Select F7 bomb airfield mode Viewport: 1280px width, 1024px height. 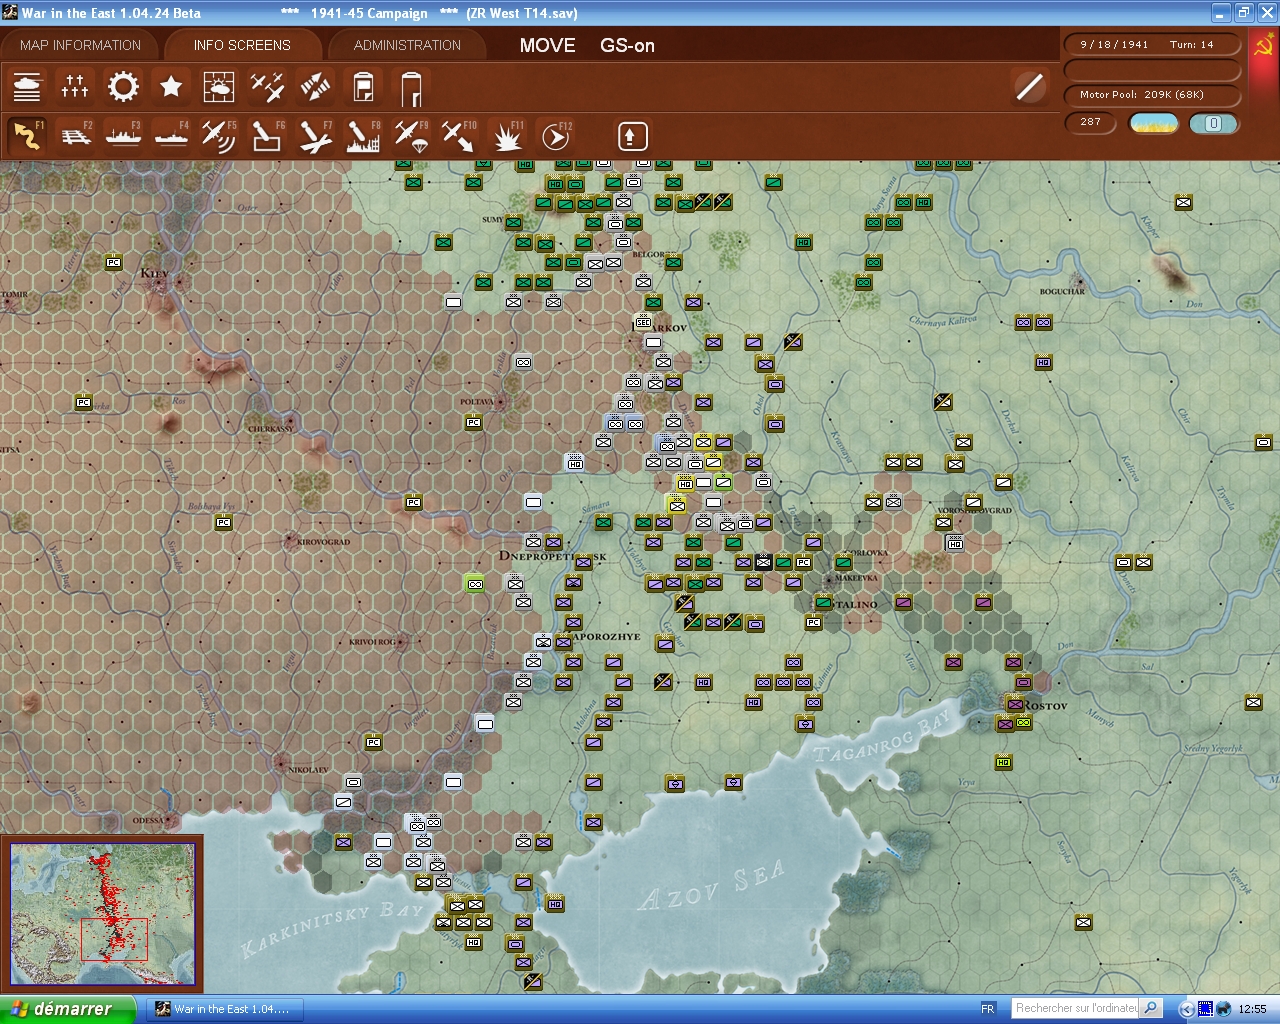315,135
